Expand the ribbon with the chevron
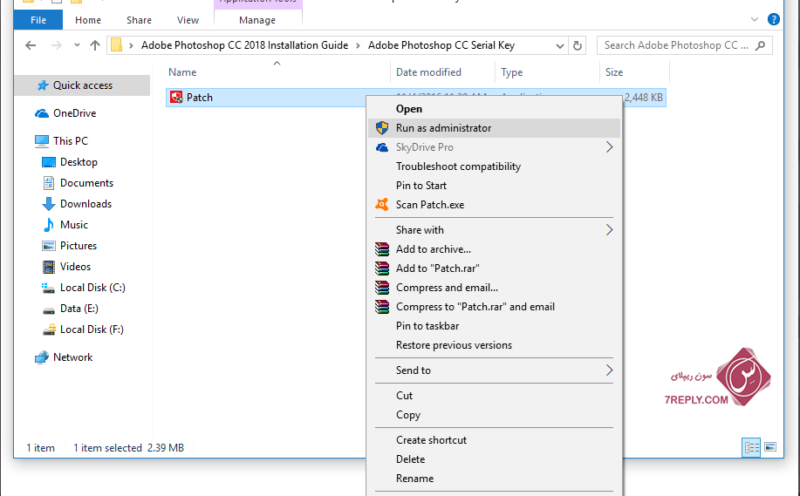 tap(754, 19)
